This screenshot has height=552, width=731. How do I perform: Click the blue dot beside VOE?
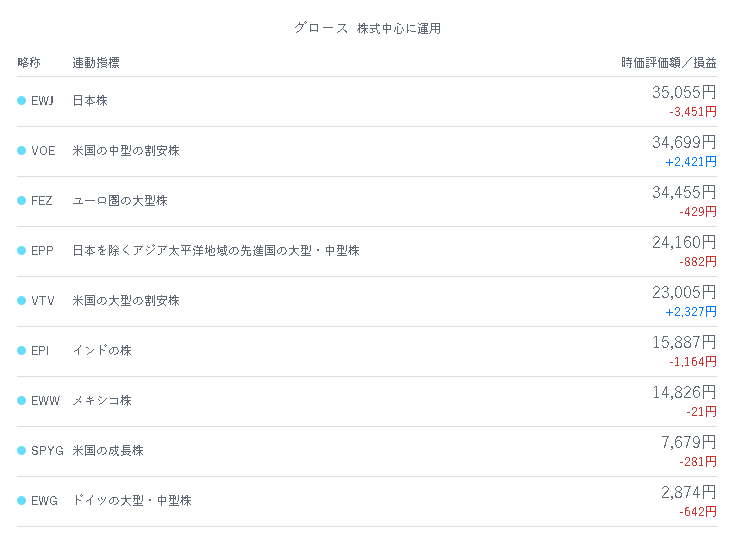[21, 151]
